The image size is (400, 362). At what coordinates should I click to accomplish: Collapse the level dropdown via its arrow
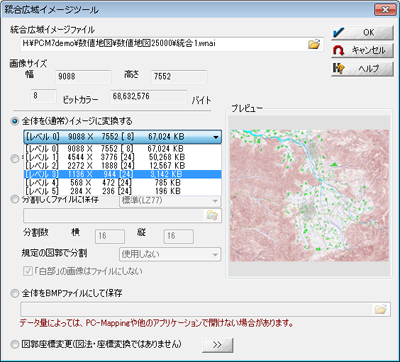click(x=216, y=137)
